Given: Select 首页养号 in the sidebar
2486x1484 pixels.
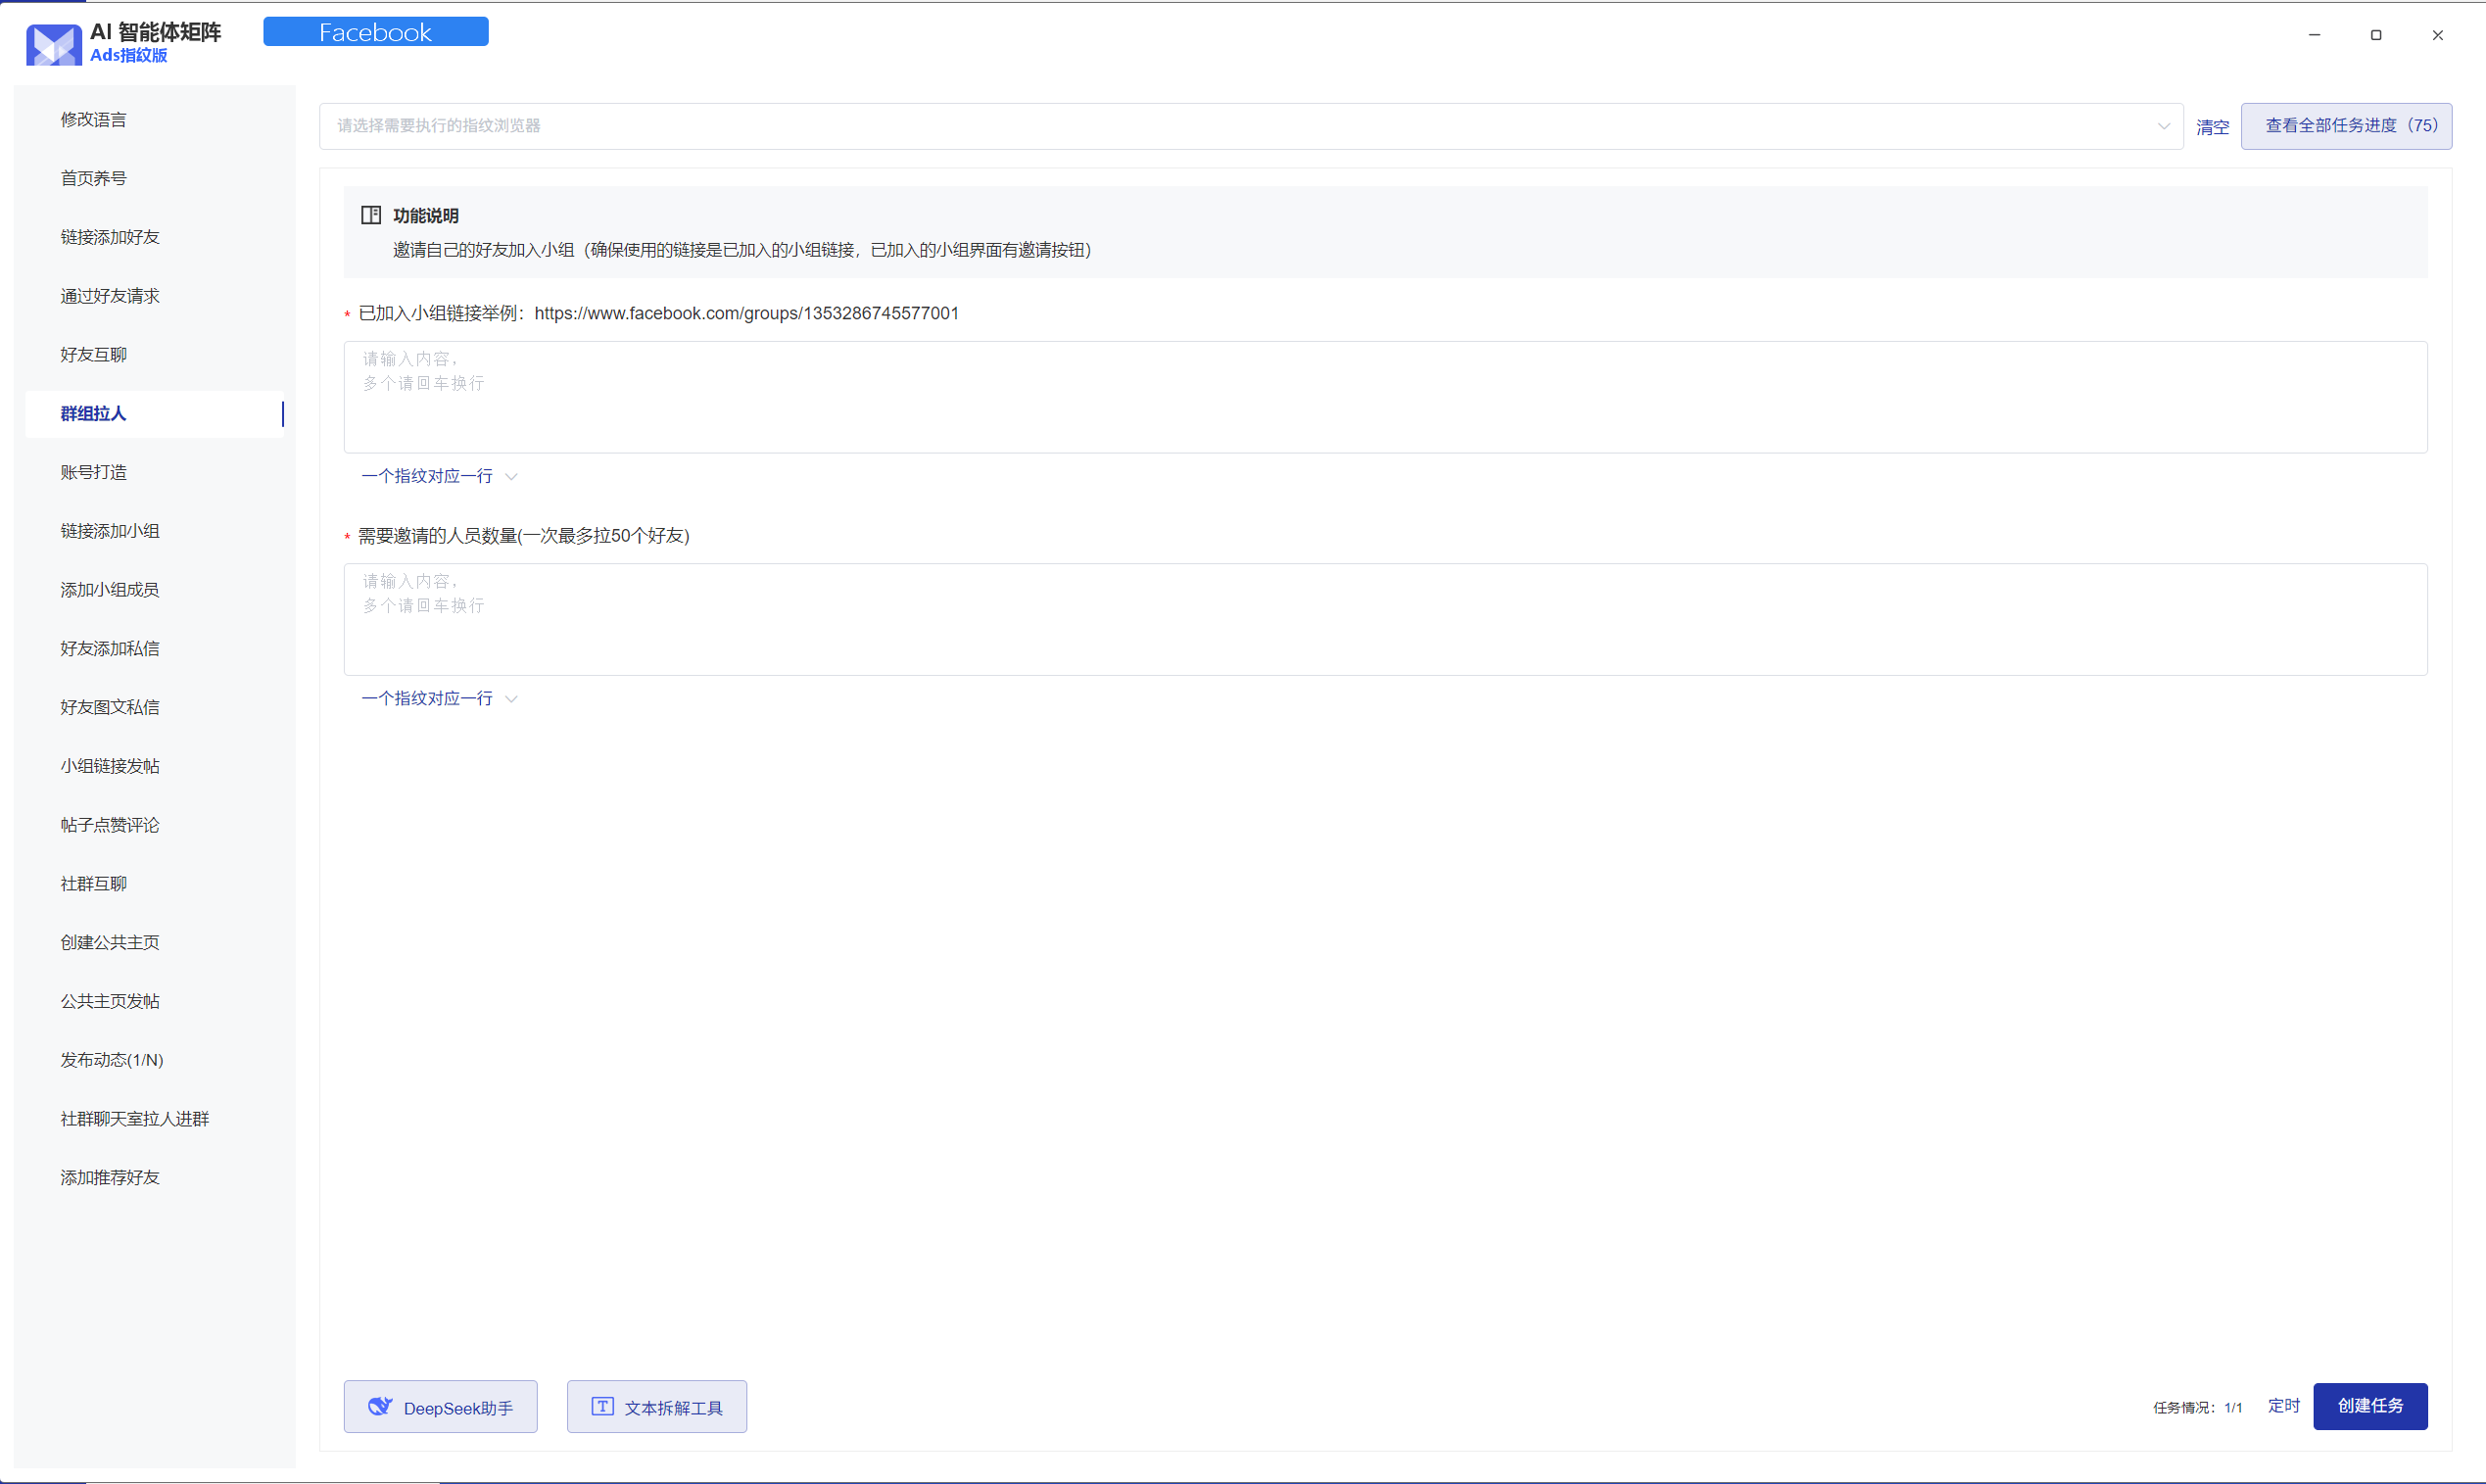Looking at the screenshot, I should (x=93, y=178).
